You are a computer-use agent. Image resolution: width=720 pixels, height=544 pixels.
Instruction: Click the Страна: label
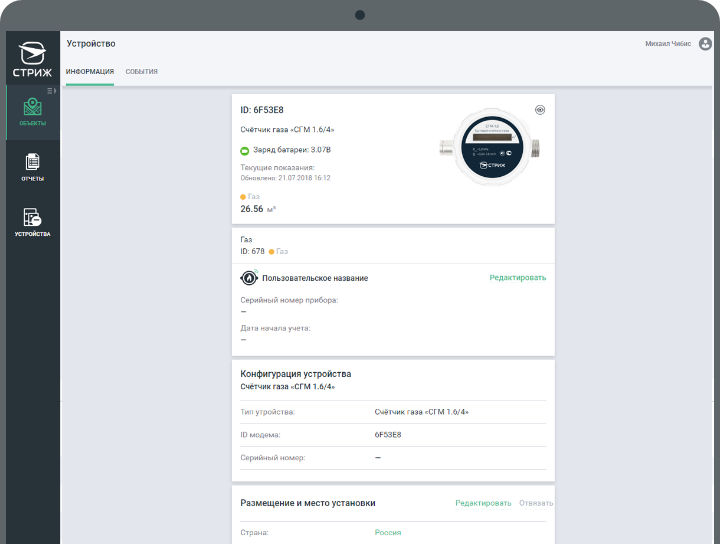click(254, 533)
